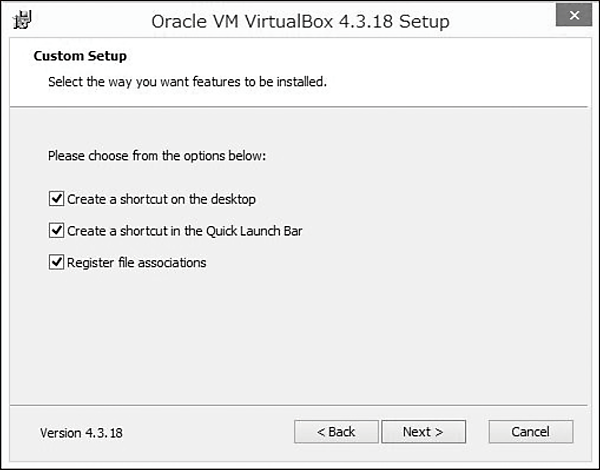Go back with the '< Back' button
This screenshot has width=600, height=473.
336,432
